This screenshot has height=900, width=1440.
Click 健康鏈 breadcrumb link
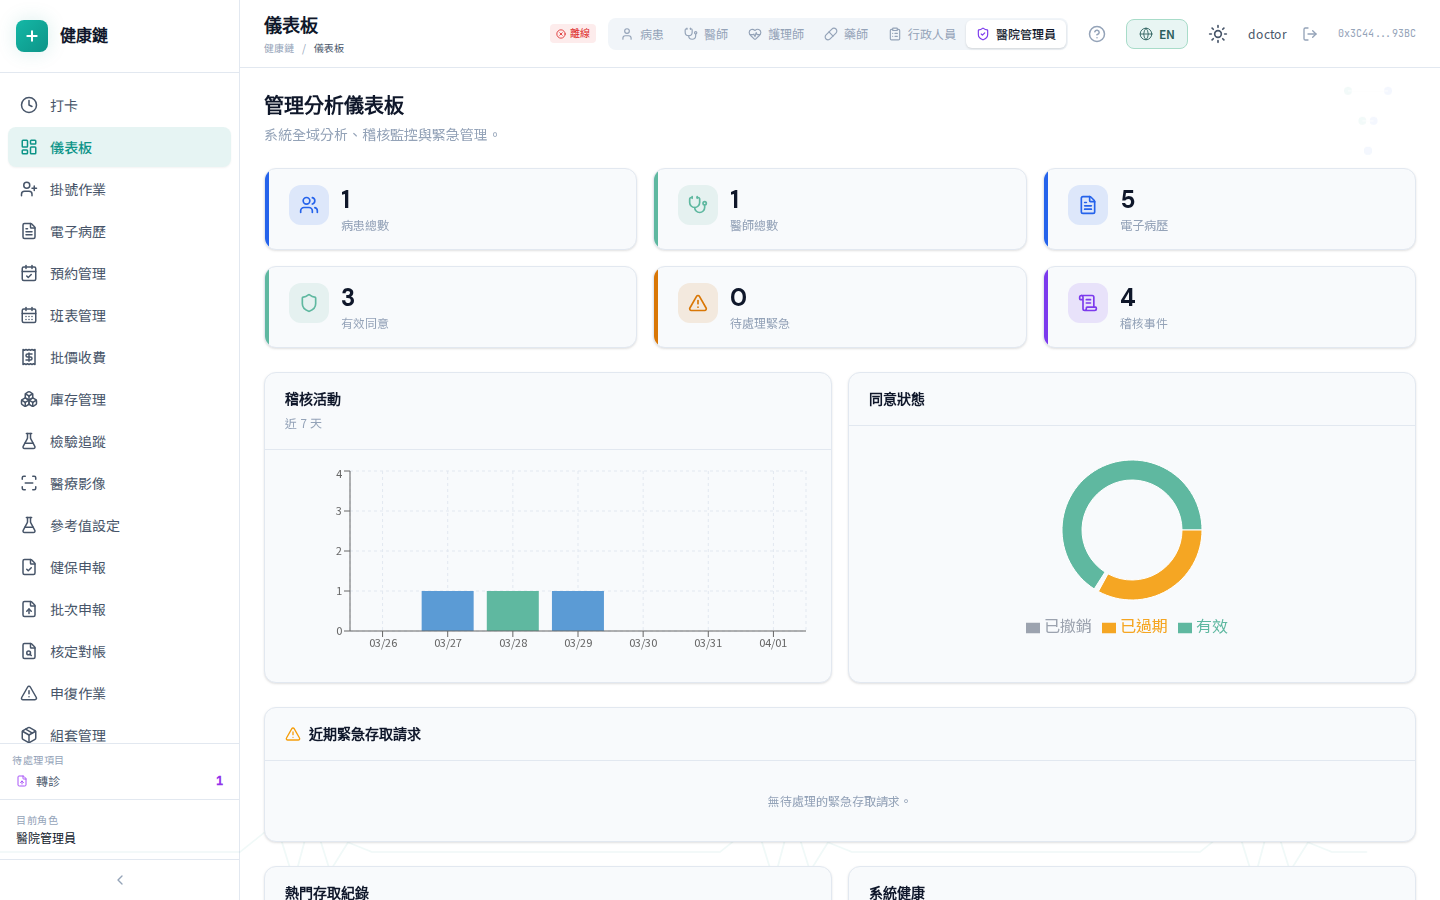279,49
